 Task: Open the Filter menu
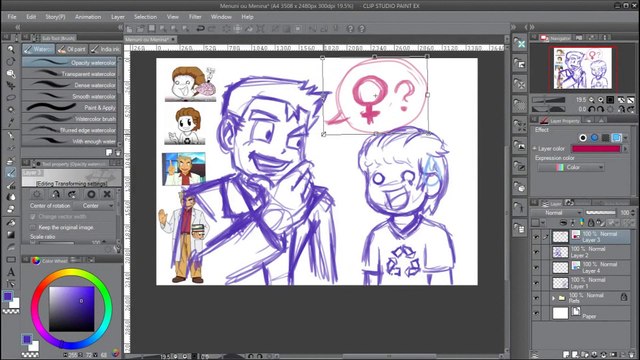pos(195,17)
